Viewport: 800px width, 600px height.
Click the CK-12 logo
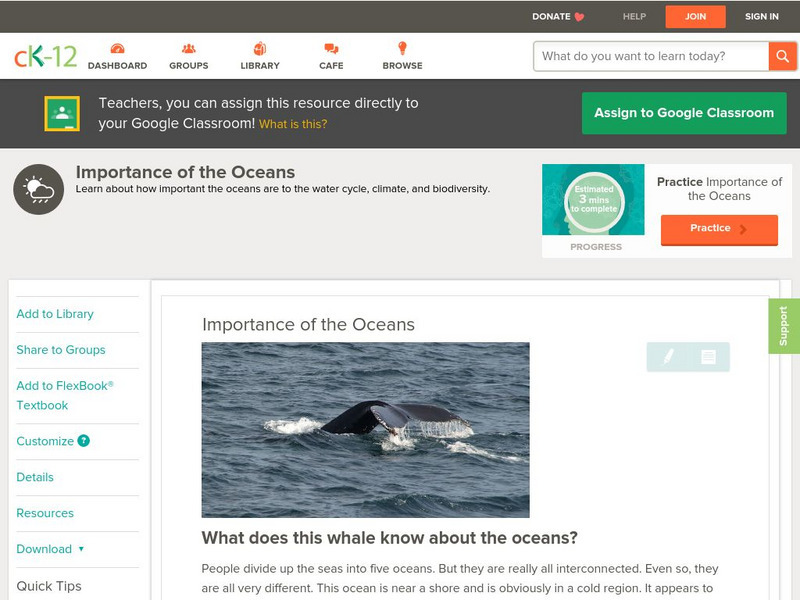tap(45, 56)
